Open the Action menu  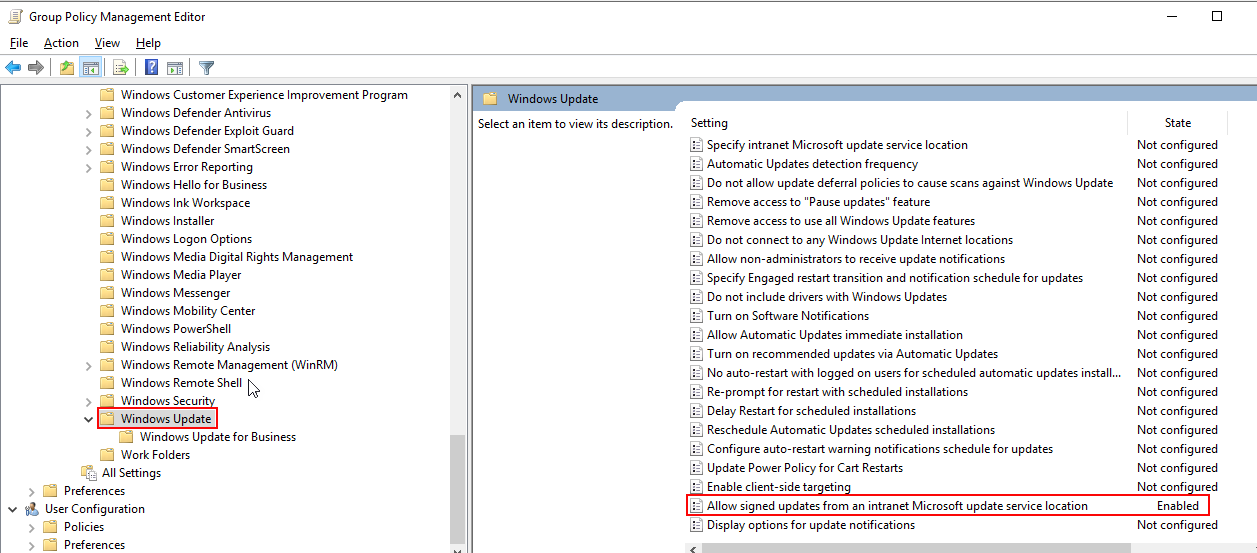pos(61,43)
